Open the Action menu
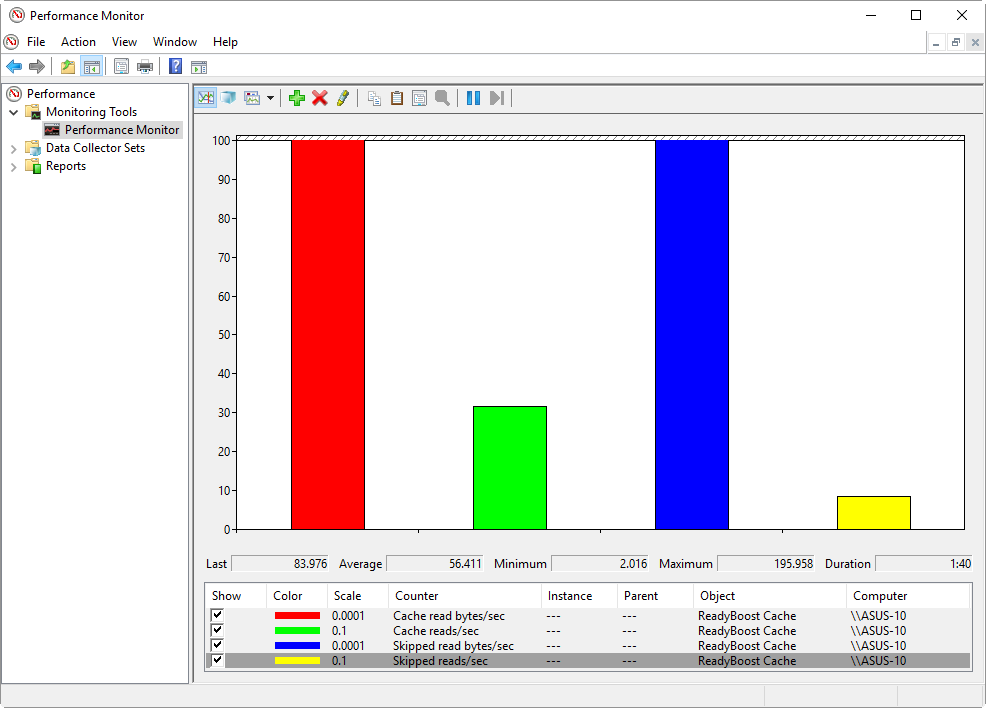 pos(78,42)
